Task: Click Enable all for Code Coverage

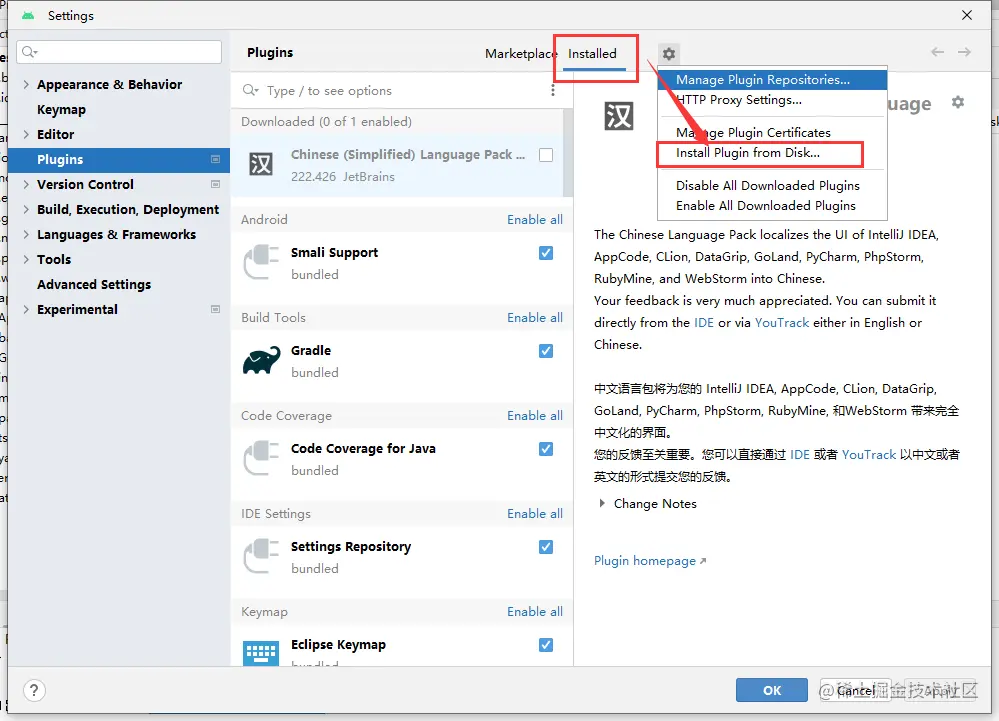Action: click(535, 416)
